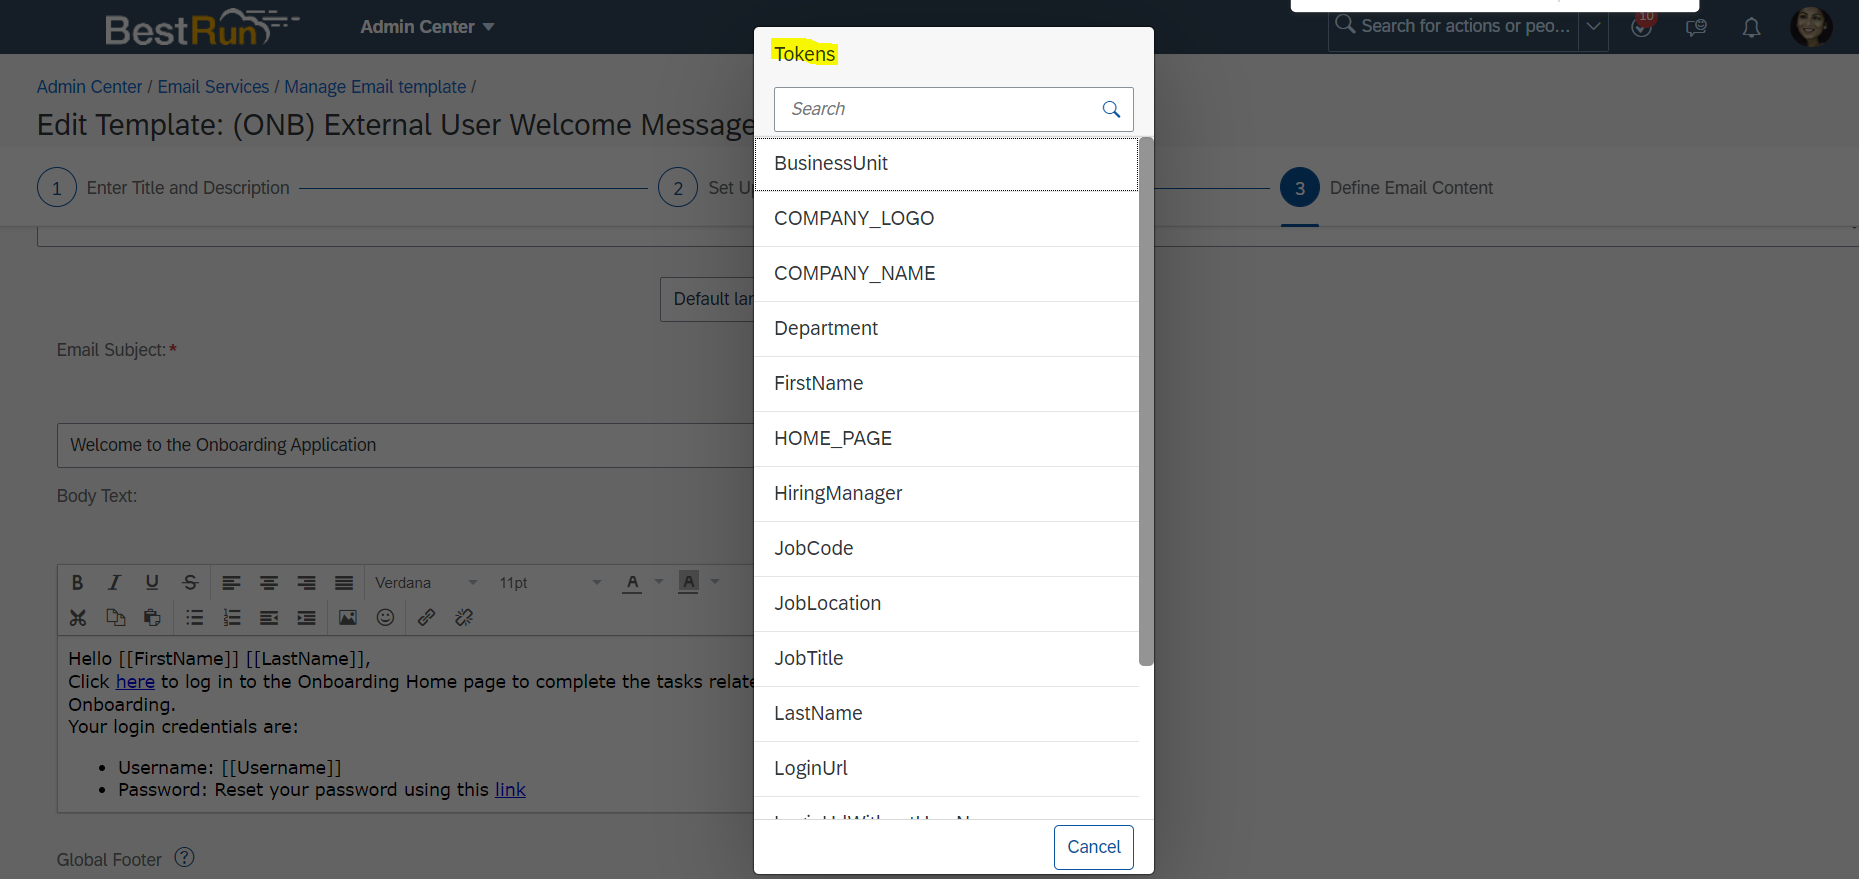
Task: Click the global search for actions field
Action: click(x=1455, y=26)
